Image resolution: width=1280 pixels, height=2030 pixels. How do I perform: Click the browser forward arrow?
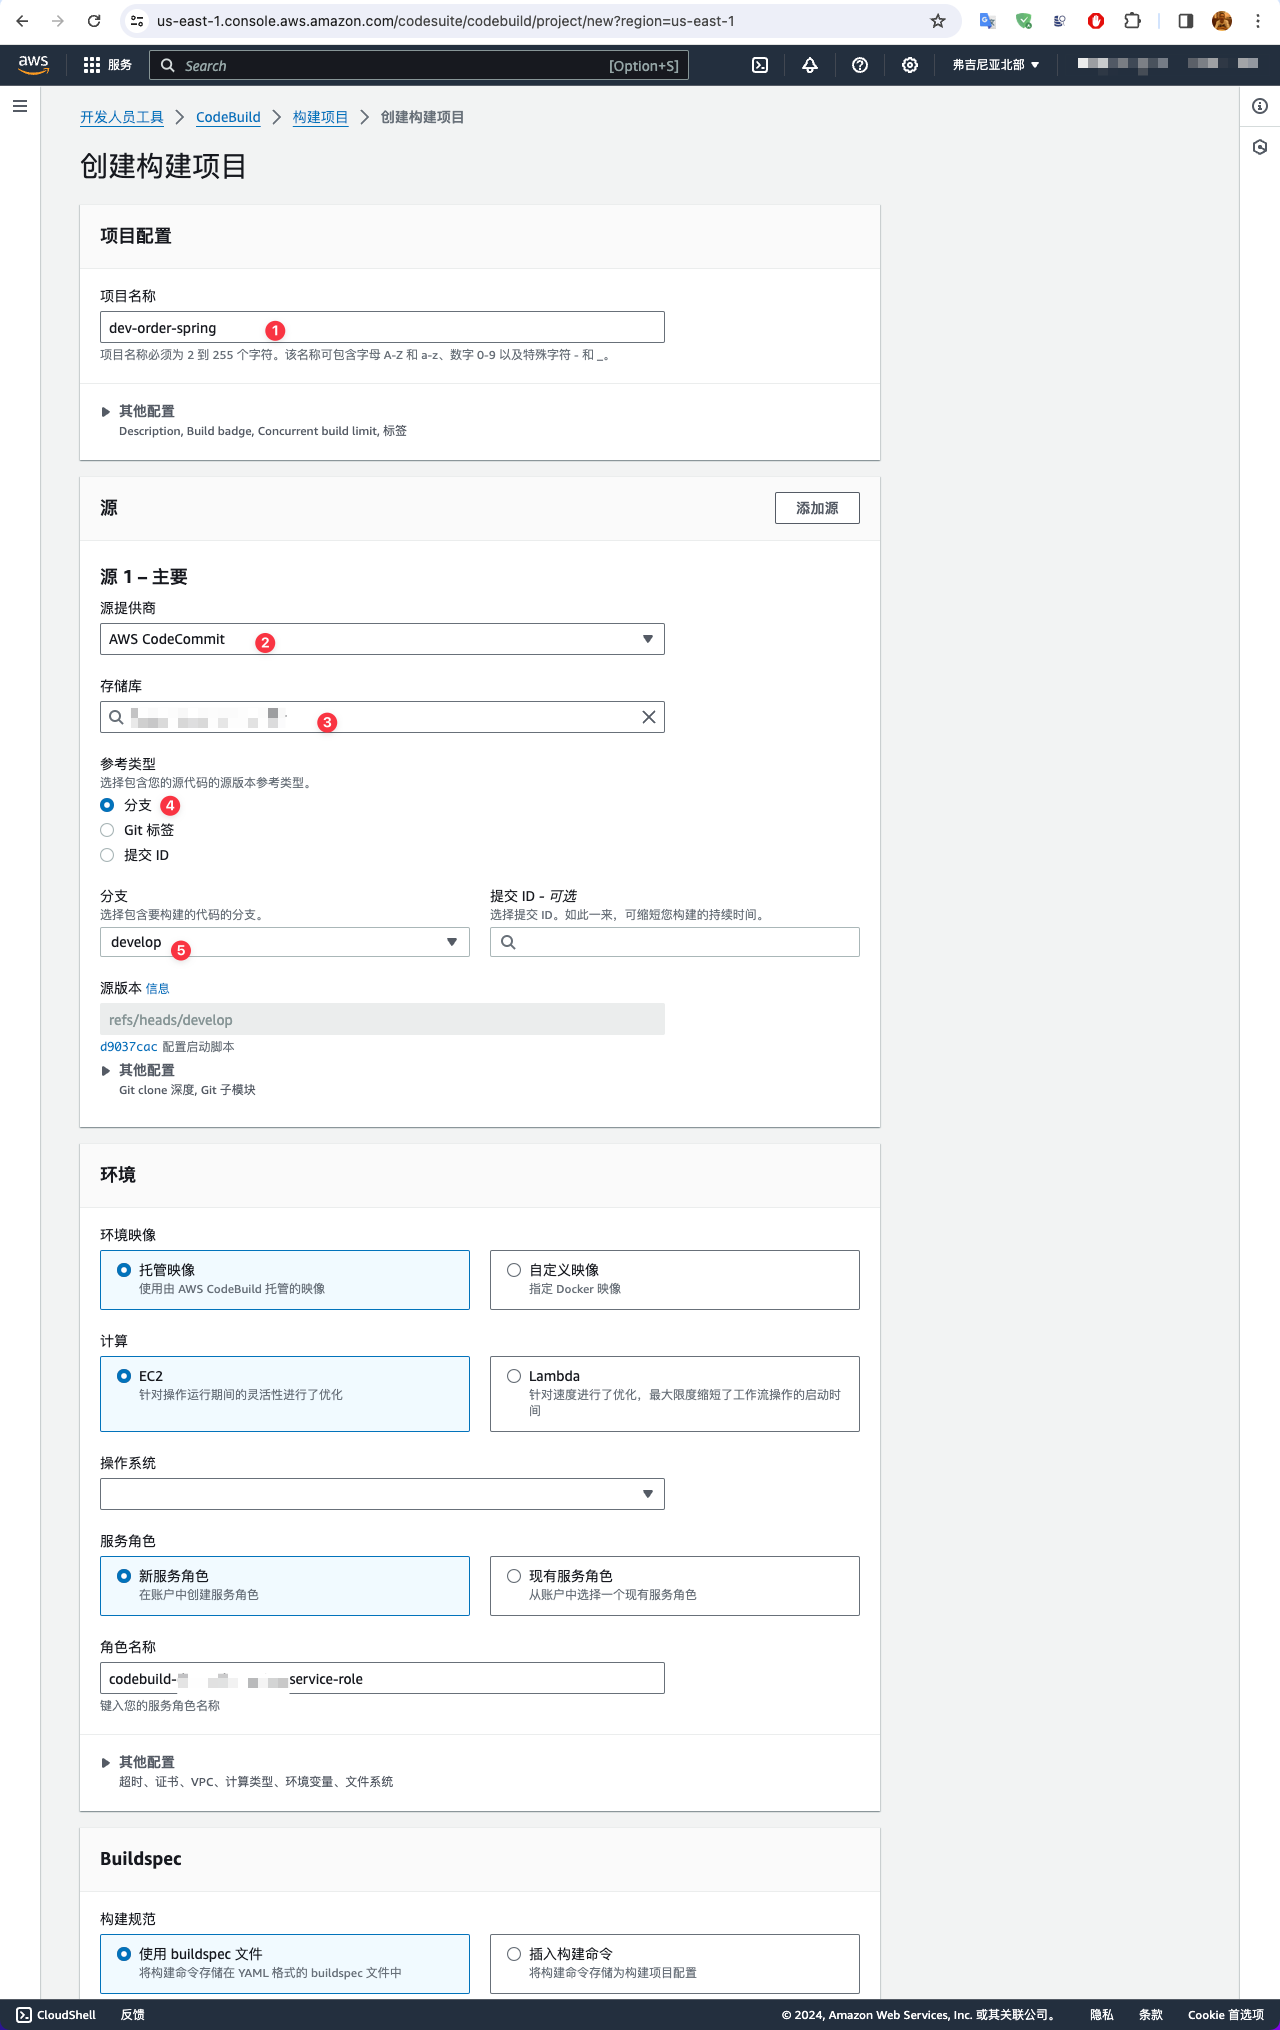(58, 21)
